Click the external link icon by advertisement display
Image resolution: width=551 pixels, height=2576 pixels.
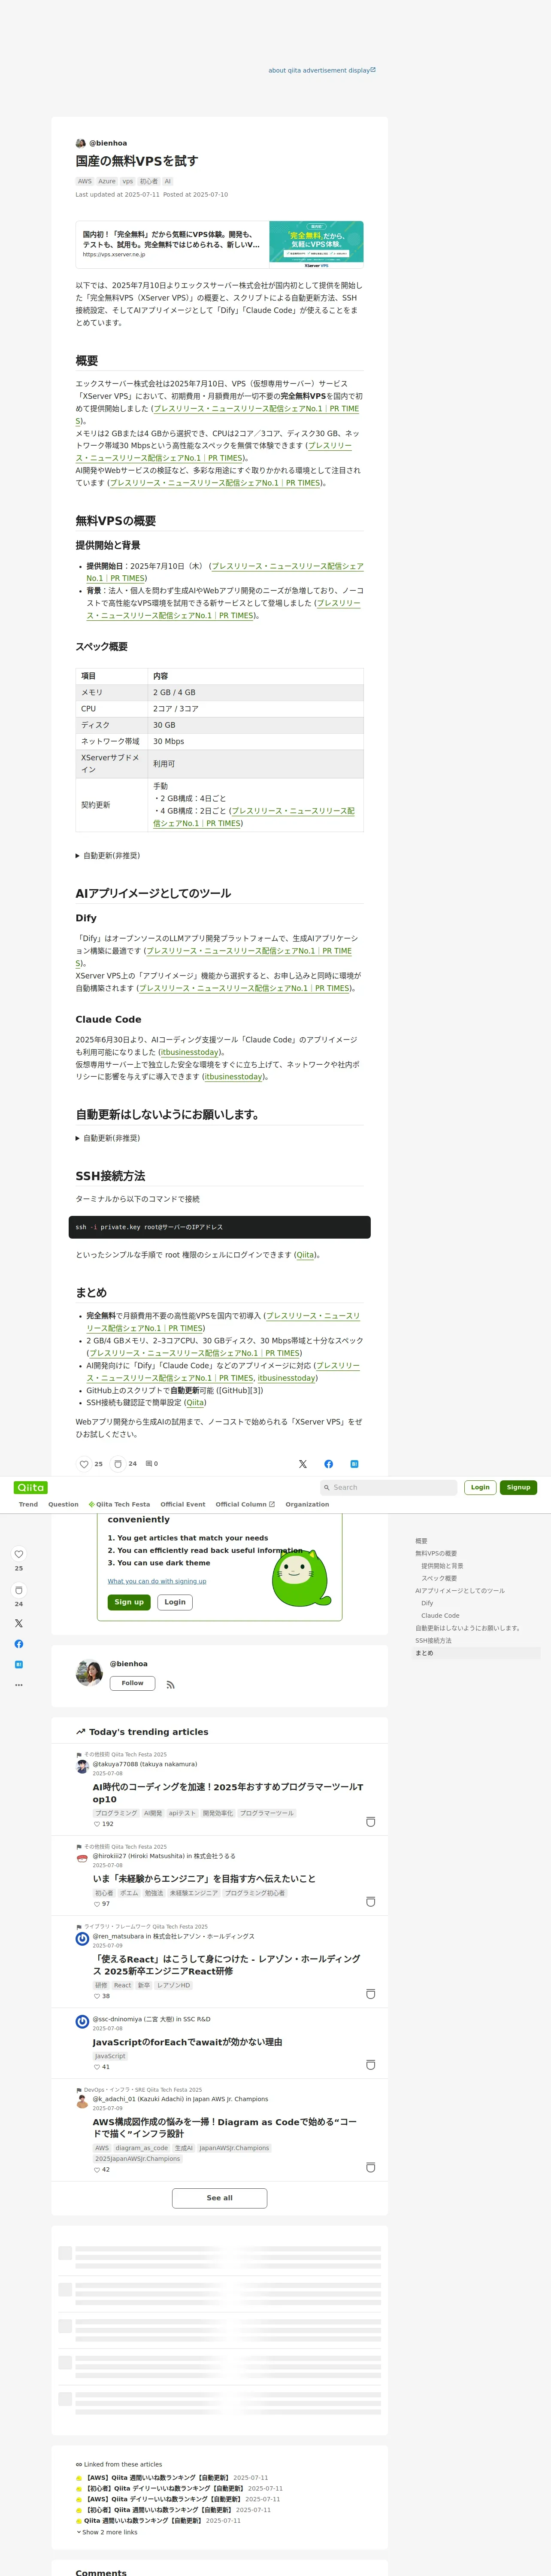(373, 70)
